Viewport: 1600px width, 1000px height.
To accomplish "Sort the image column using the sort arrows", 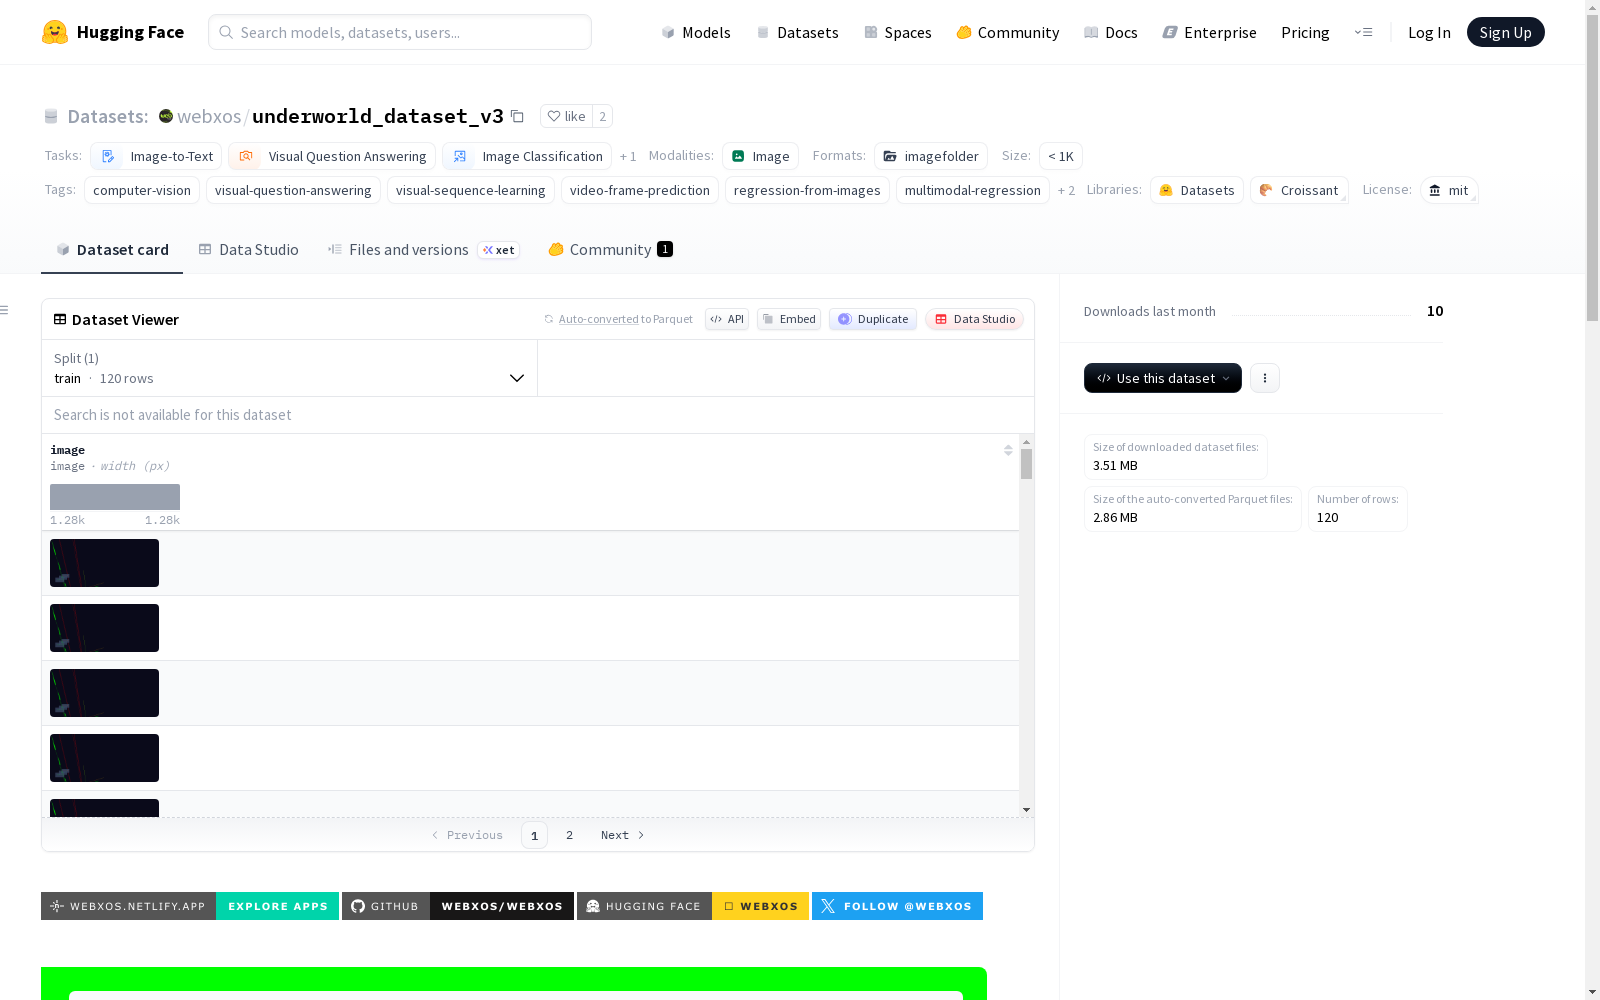I will pos(1008,450).
